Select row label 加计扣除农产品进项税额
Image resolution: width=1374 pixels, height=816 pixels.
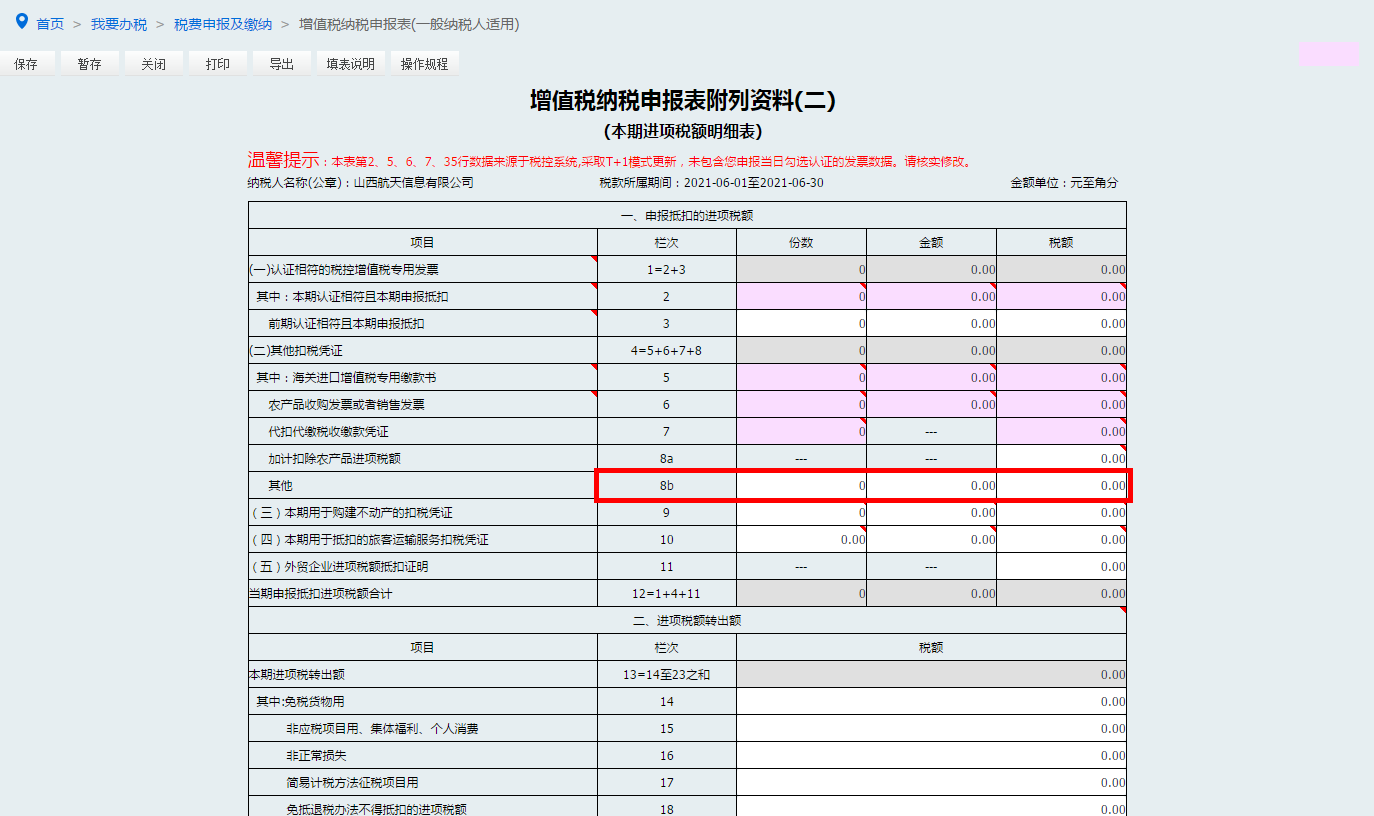point(334,459)
